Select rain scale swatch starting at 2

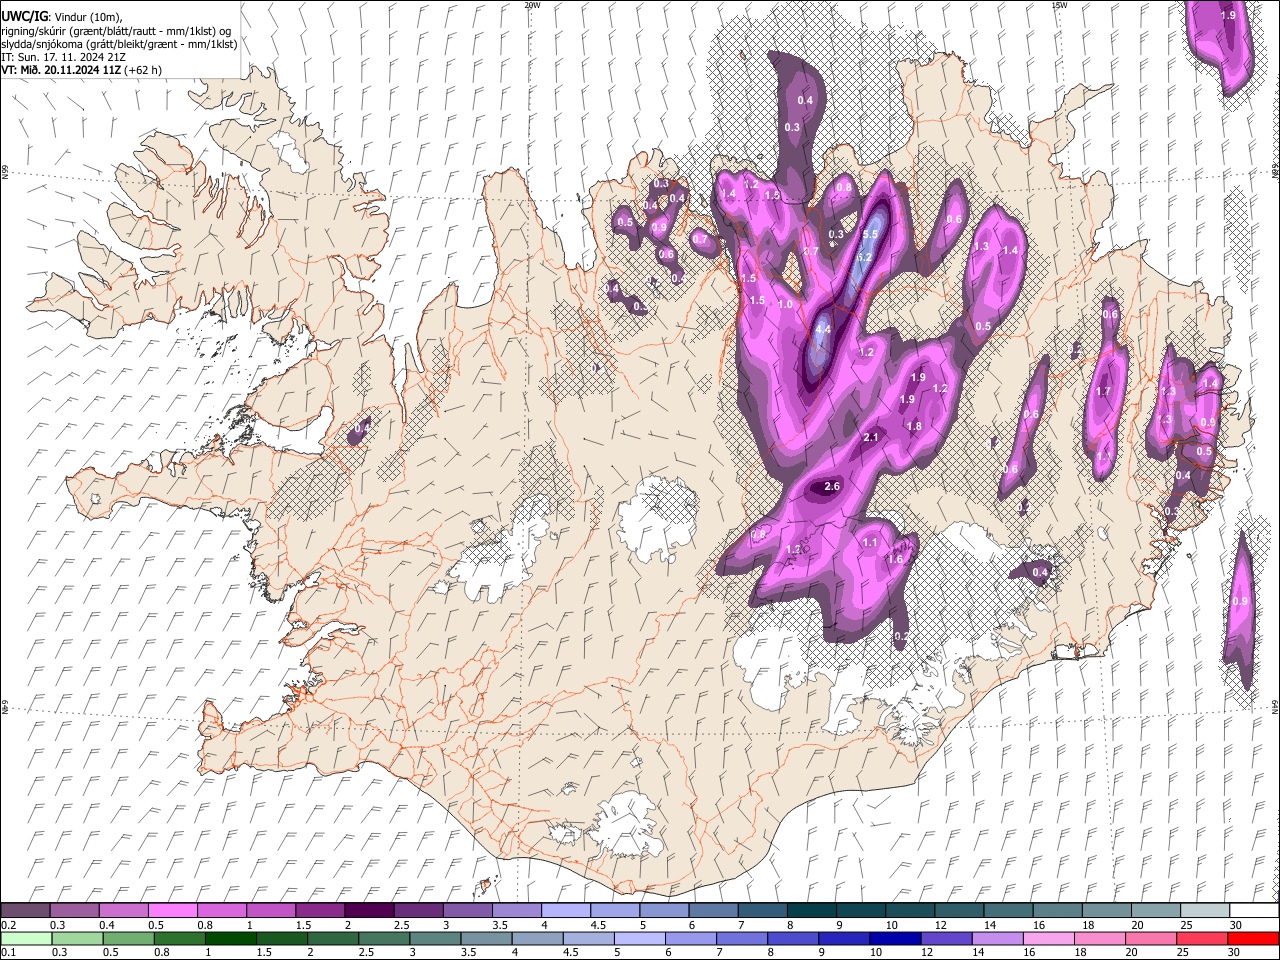click(332, 938)
